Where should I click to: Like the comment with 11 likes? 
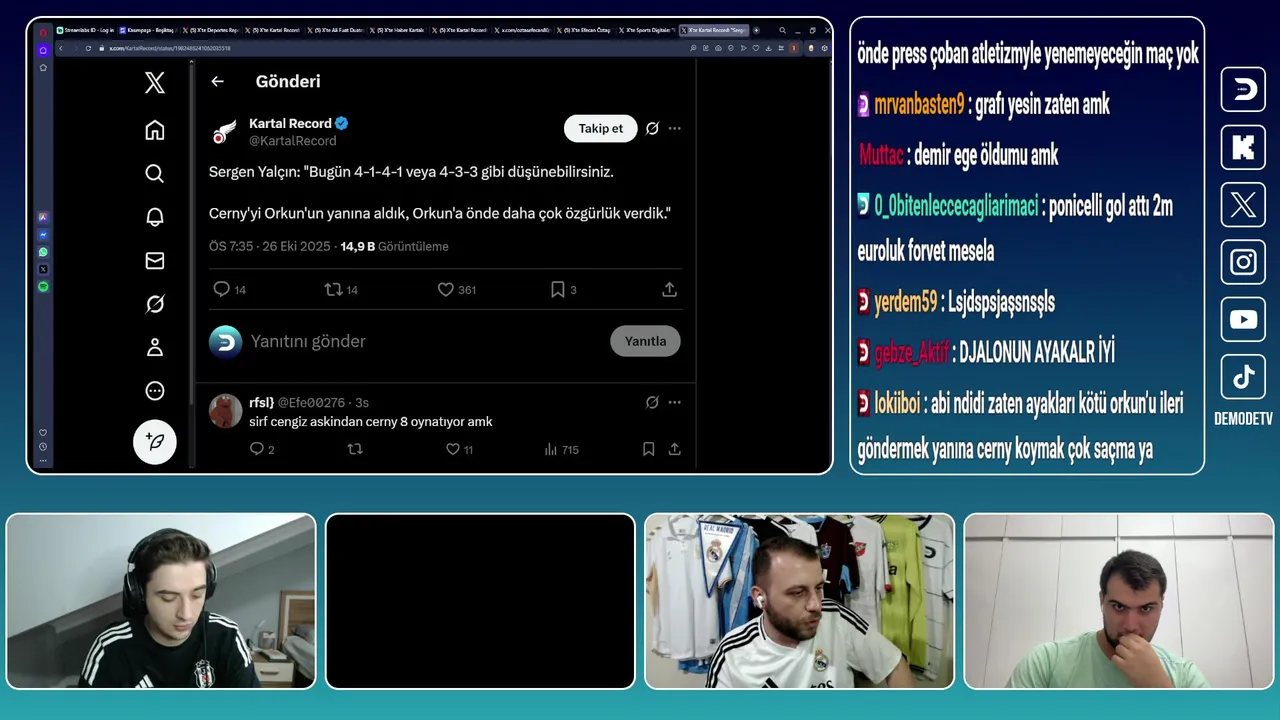pyautogui.click(x=460, y=450)
